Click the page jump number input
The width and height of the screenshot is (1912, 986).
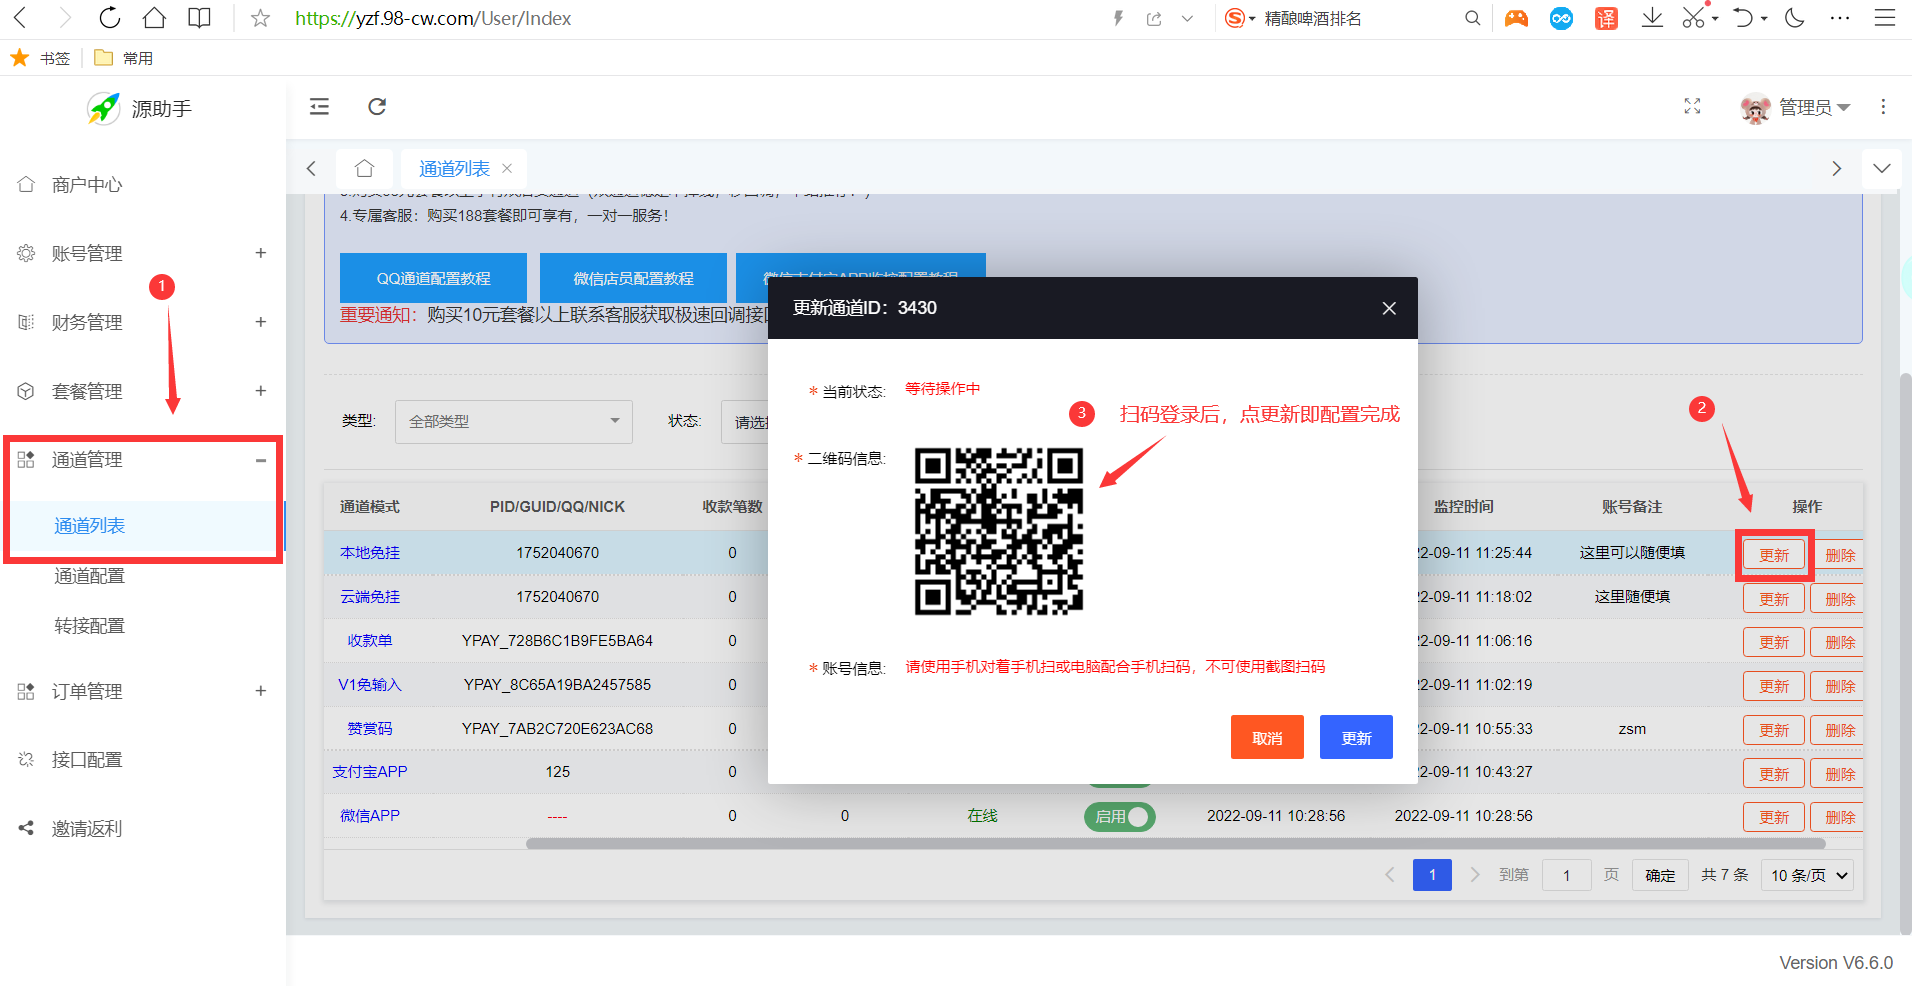pyautogui.click(x=1566, y=876)
